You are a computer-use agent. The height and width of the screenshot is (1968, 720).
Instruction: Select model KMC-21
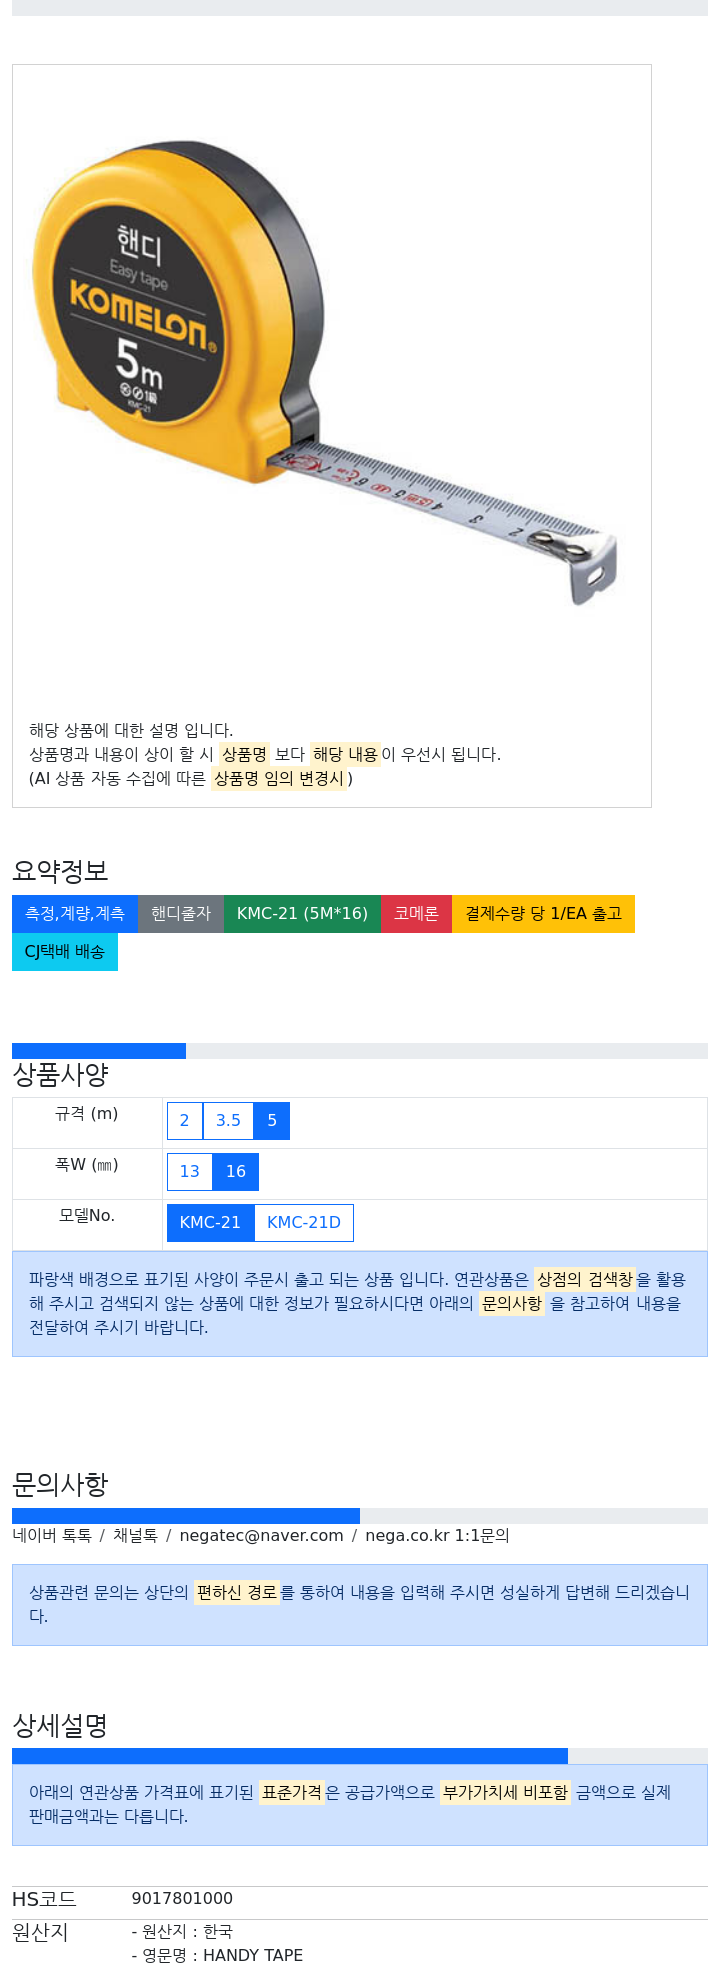210,1222
